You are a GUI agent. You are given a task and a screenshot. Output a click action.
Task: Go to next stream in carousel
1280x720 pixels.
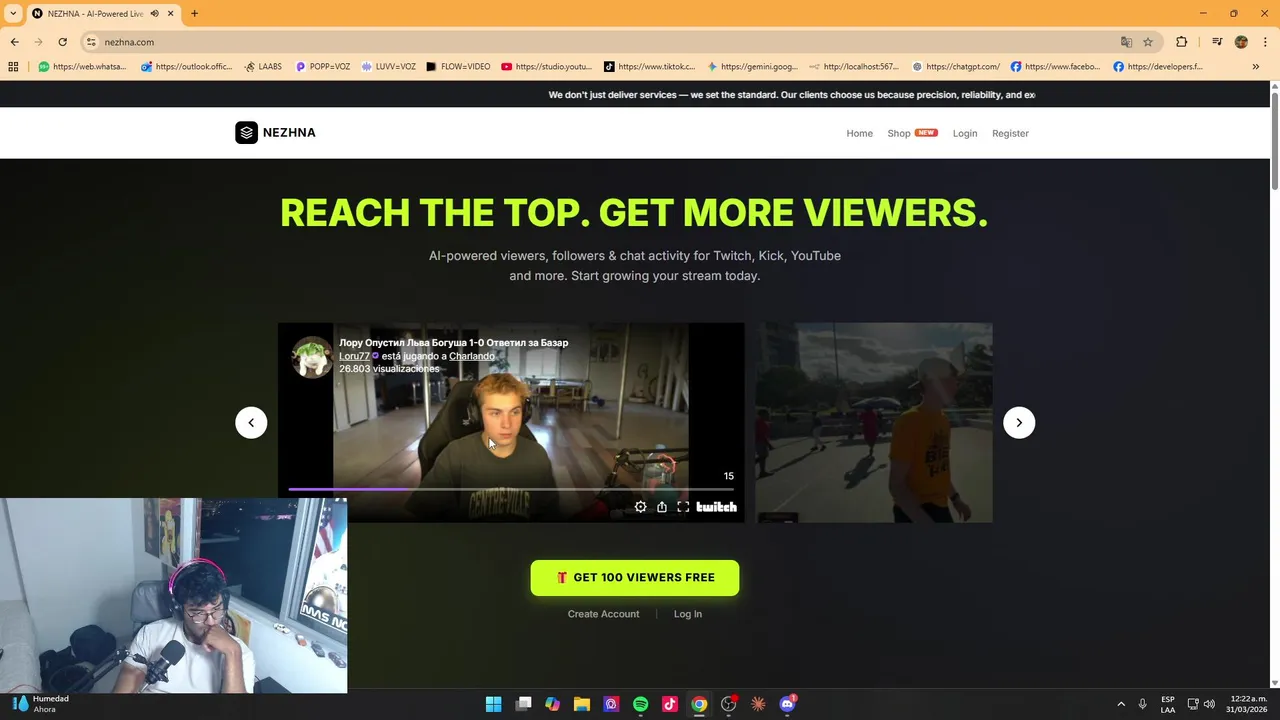click(1019, 422)
